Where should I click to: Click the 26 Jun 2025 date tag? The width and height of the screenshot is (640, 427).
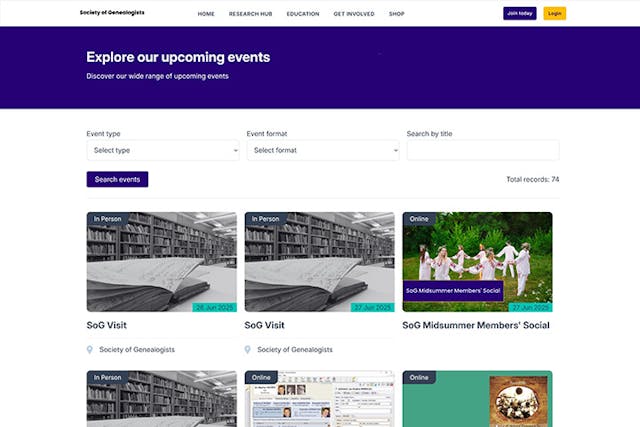[x=214, y=307]
